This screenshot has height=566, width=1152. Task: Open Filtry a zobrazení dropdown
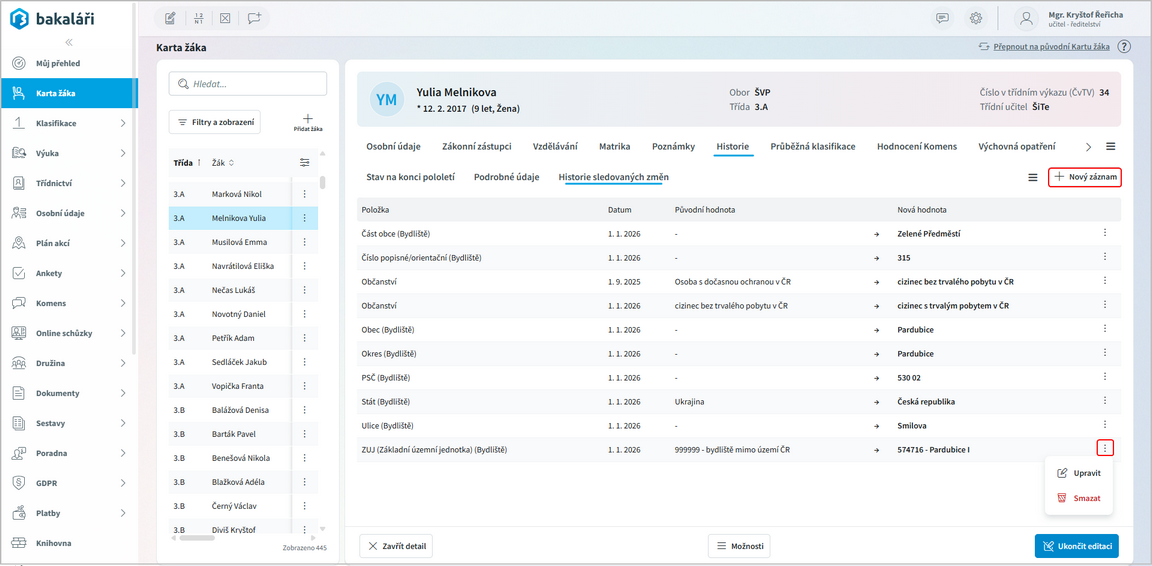pos(214,122)
